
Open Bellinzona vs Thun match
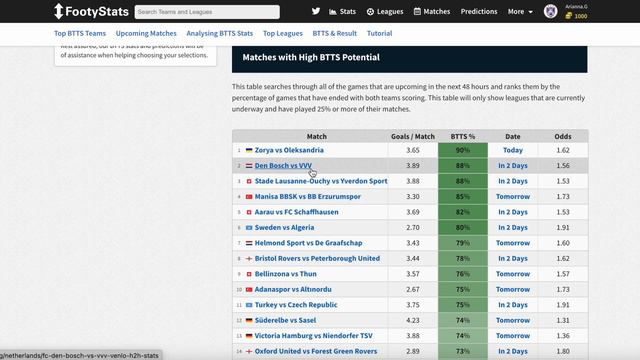pyautogui.click(x=286, y=274)
